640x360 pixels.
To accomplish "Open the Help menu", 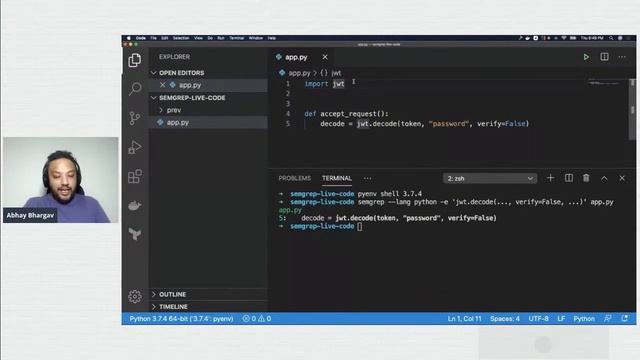I will 272,38.
